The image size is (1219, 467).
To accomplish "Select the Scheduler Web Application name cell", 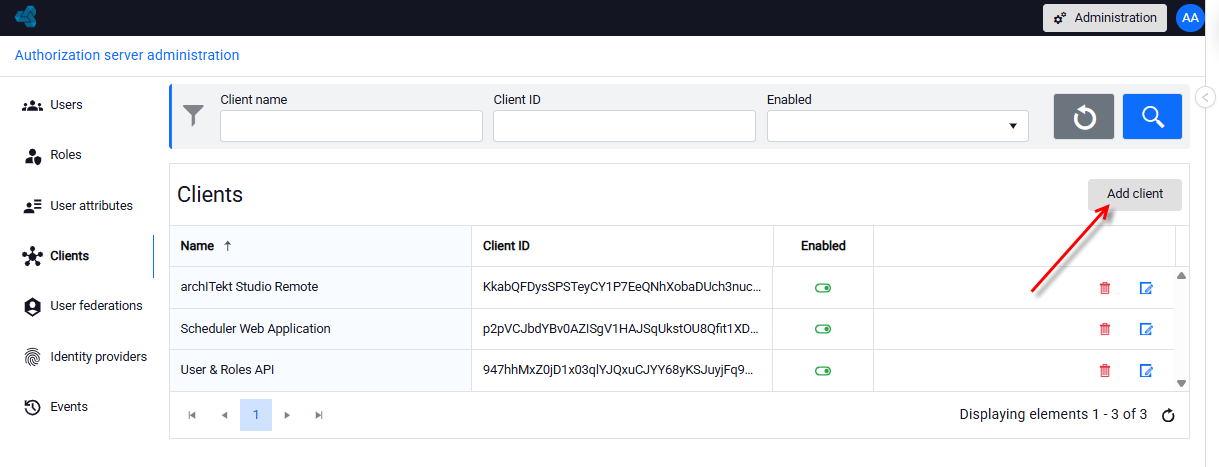I will pos(320,329).
